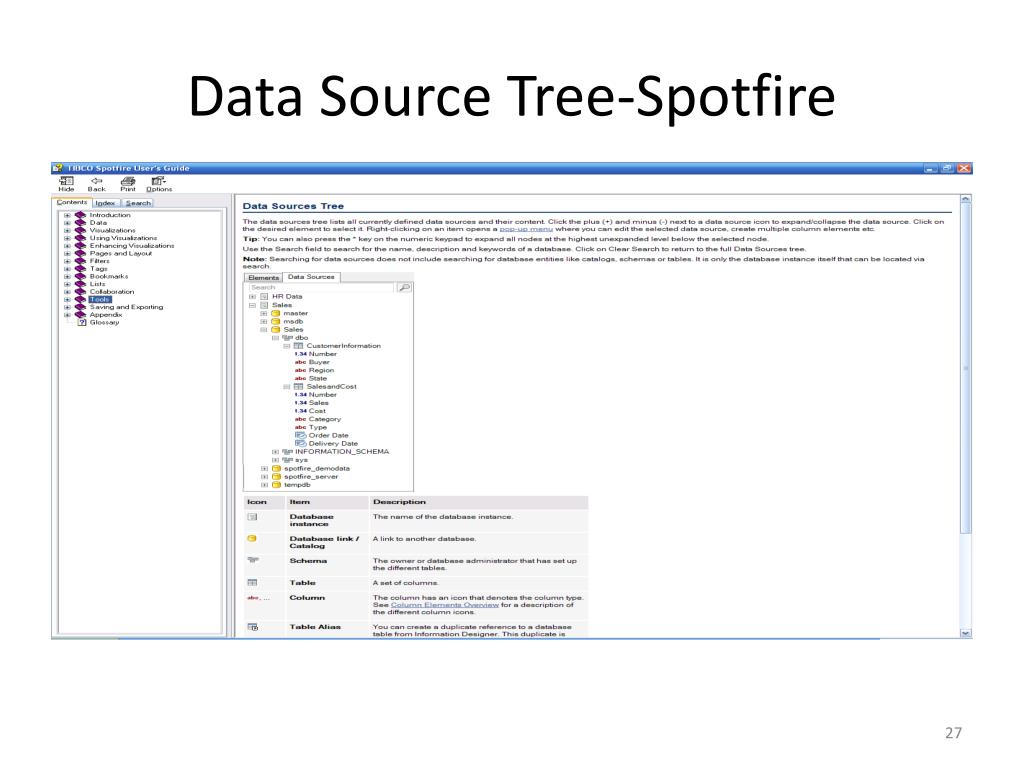Select the highlighted Tools topic
Viewport: 1024px width, 768px height.
[100, 300]
